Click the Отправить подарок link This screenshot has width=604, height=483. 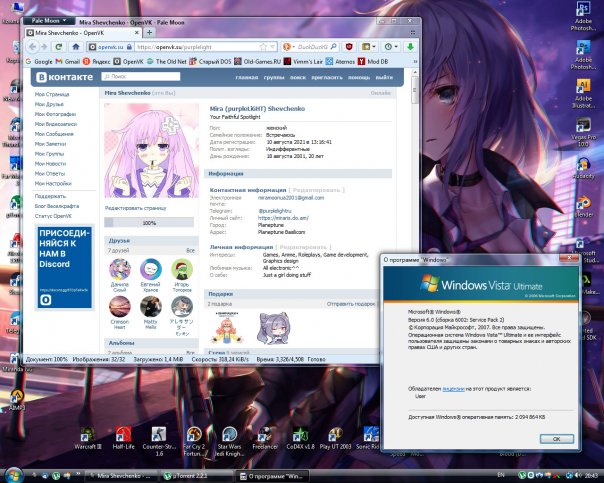tap(351, 303)
